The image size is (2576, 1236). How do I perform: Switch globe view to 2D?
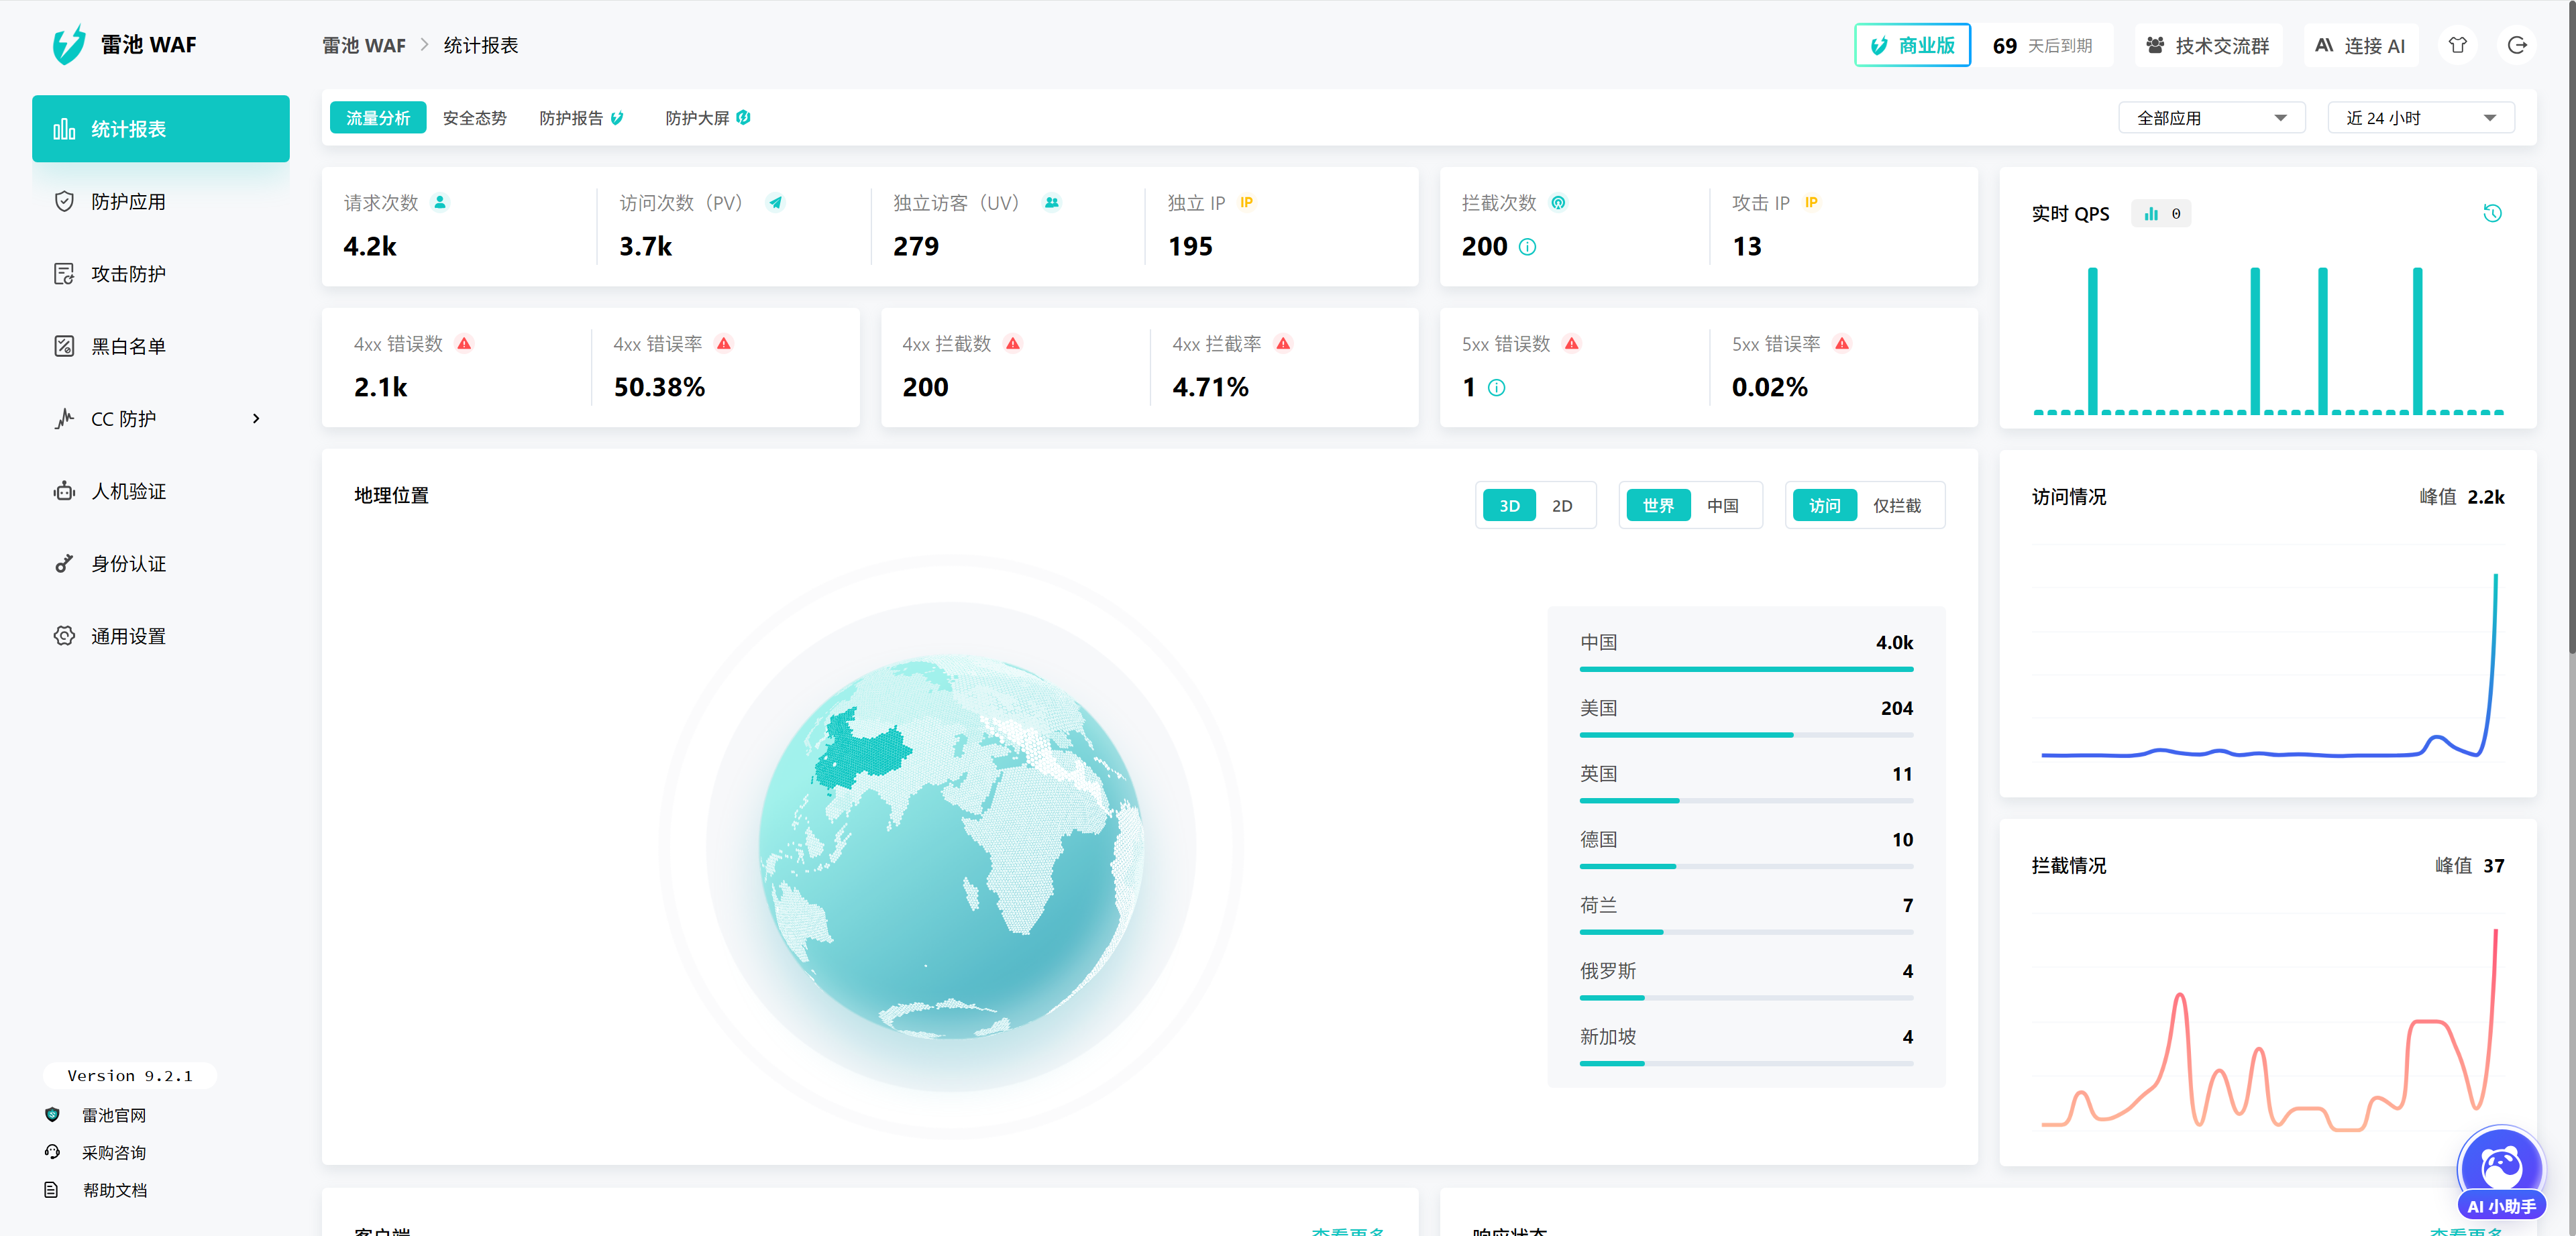pyautogui.click(x=1562, y=506)
